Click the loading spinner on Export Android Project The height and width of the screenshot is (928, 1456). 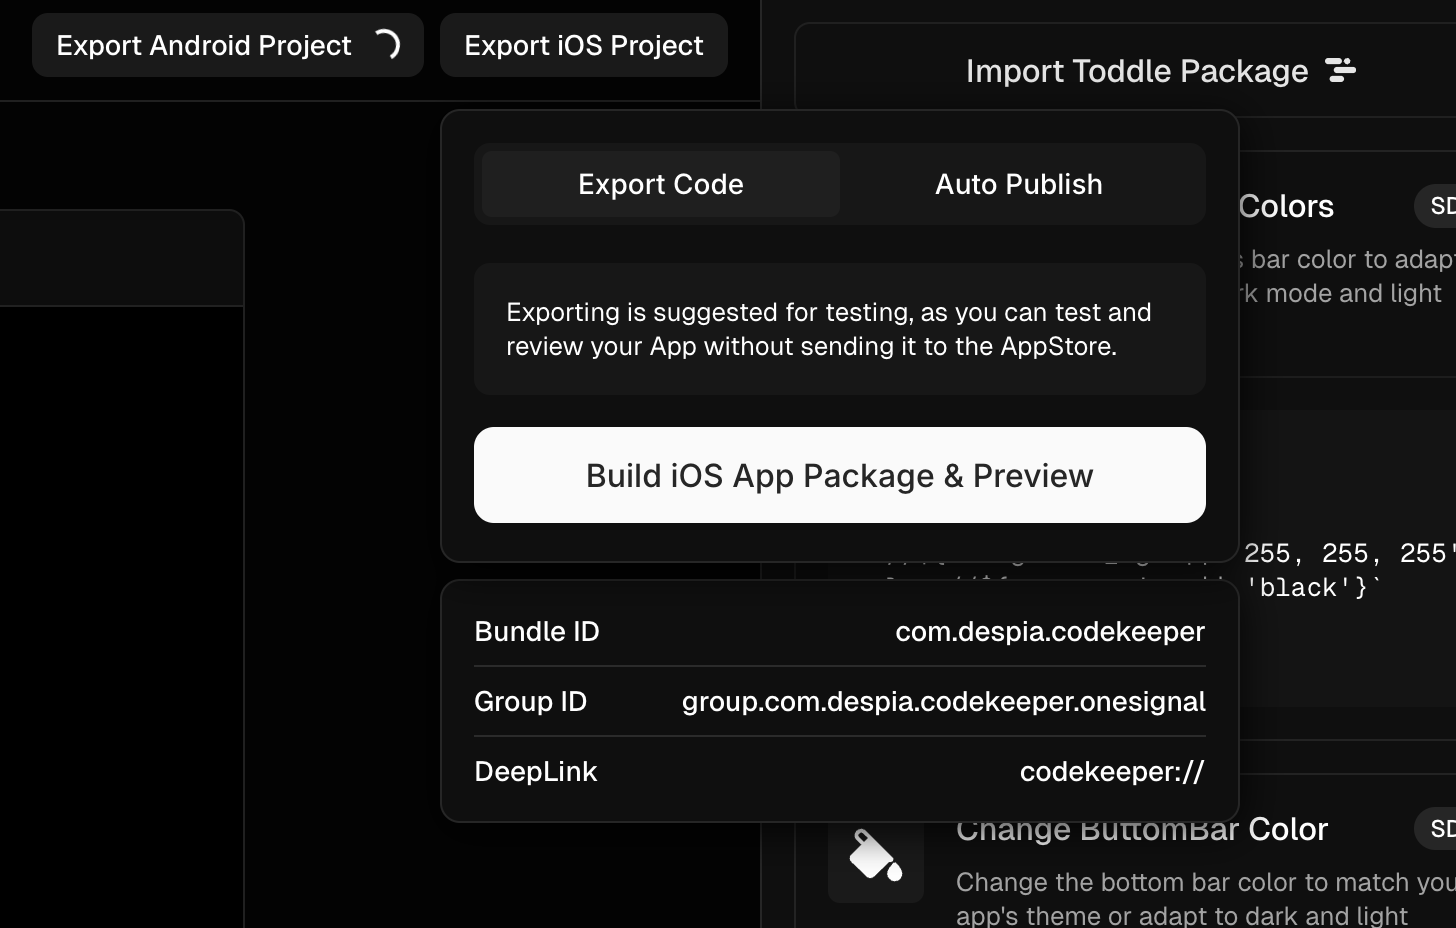tap(386, 45)
